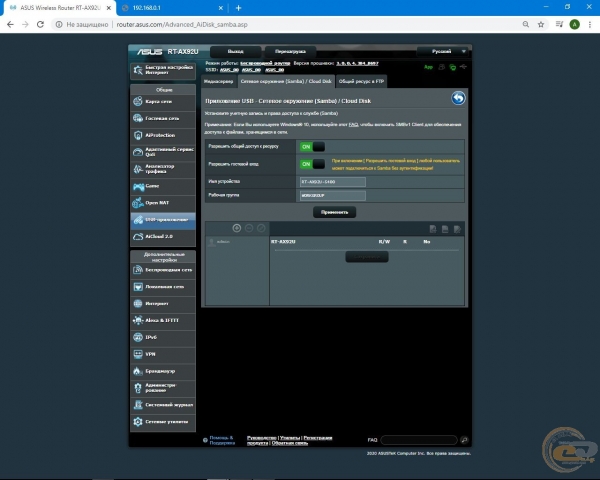This screenshot has height=480, width=600.
Task: Click the App link icon in header
Action: tap(429, 67)
